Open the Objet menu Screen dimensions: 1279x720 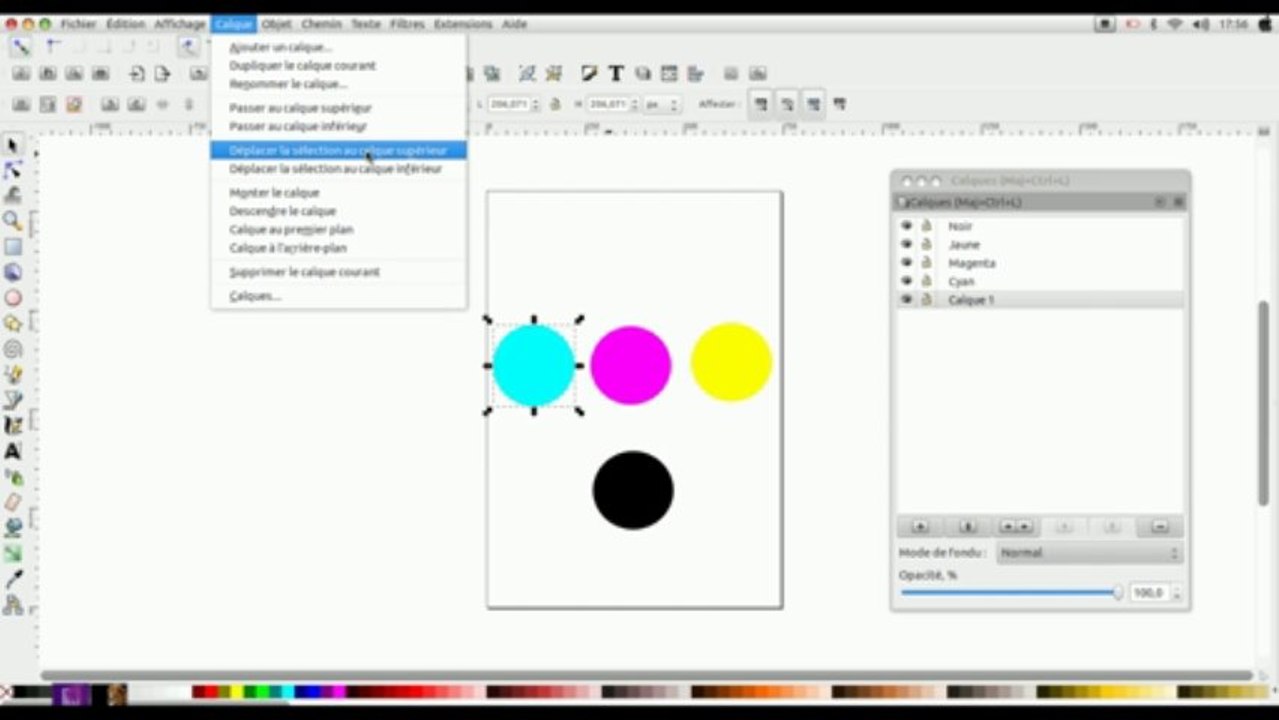tap(276, 24)
